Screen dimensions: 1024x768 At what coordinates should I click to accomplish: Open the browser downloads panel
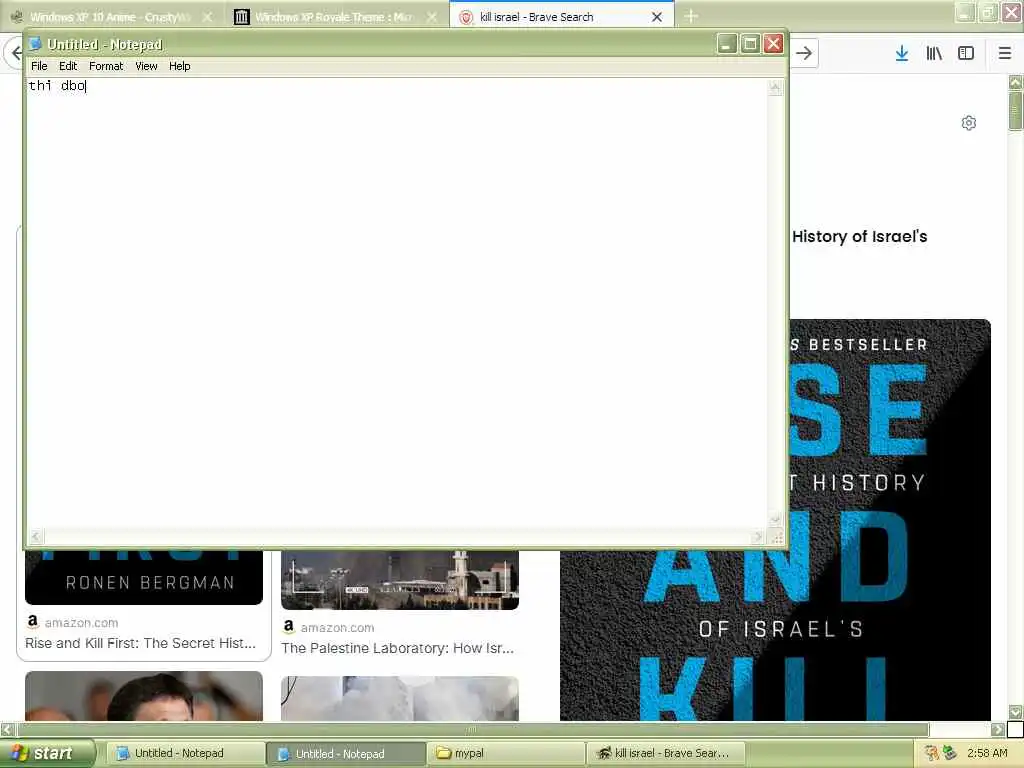click(x=902, y=53)
